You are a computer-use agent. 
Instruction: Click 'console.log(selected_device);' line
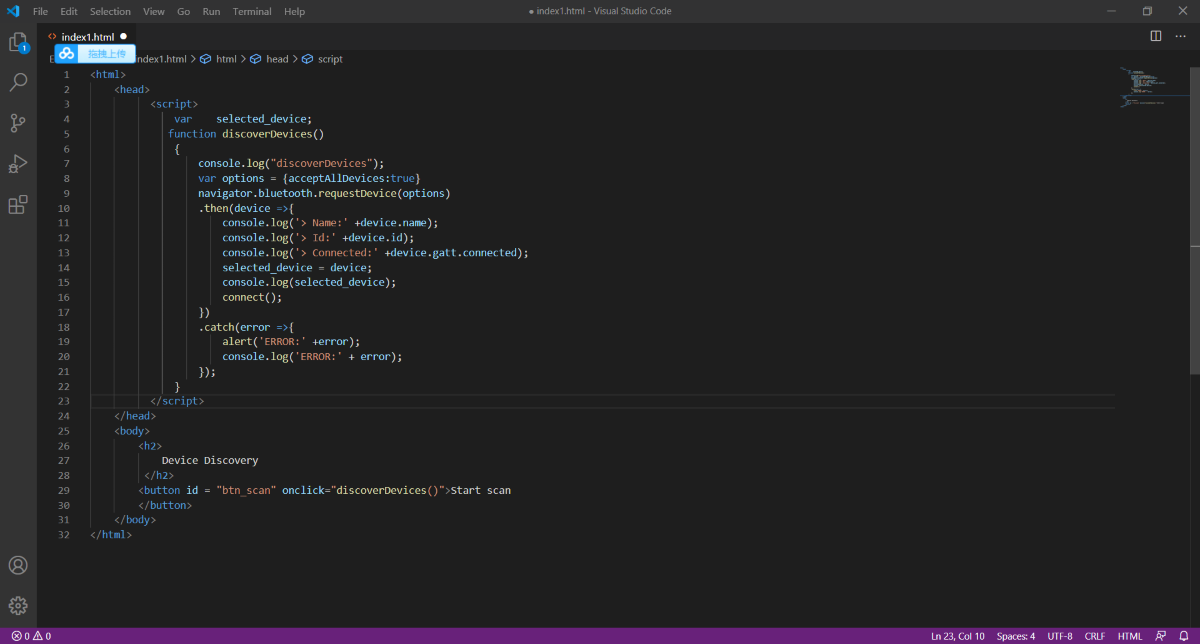click(309, 282)
